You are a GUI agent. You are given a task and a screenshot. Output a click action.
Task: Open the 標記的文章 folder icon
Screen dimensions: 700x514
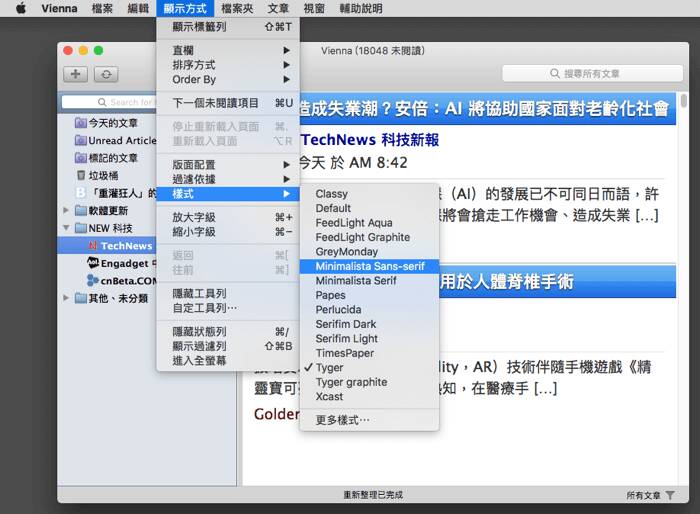point(81,158)
